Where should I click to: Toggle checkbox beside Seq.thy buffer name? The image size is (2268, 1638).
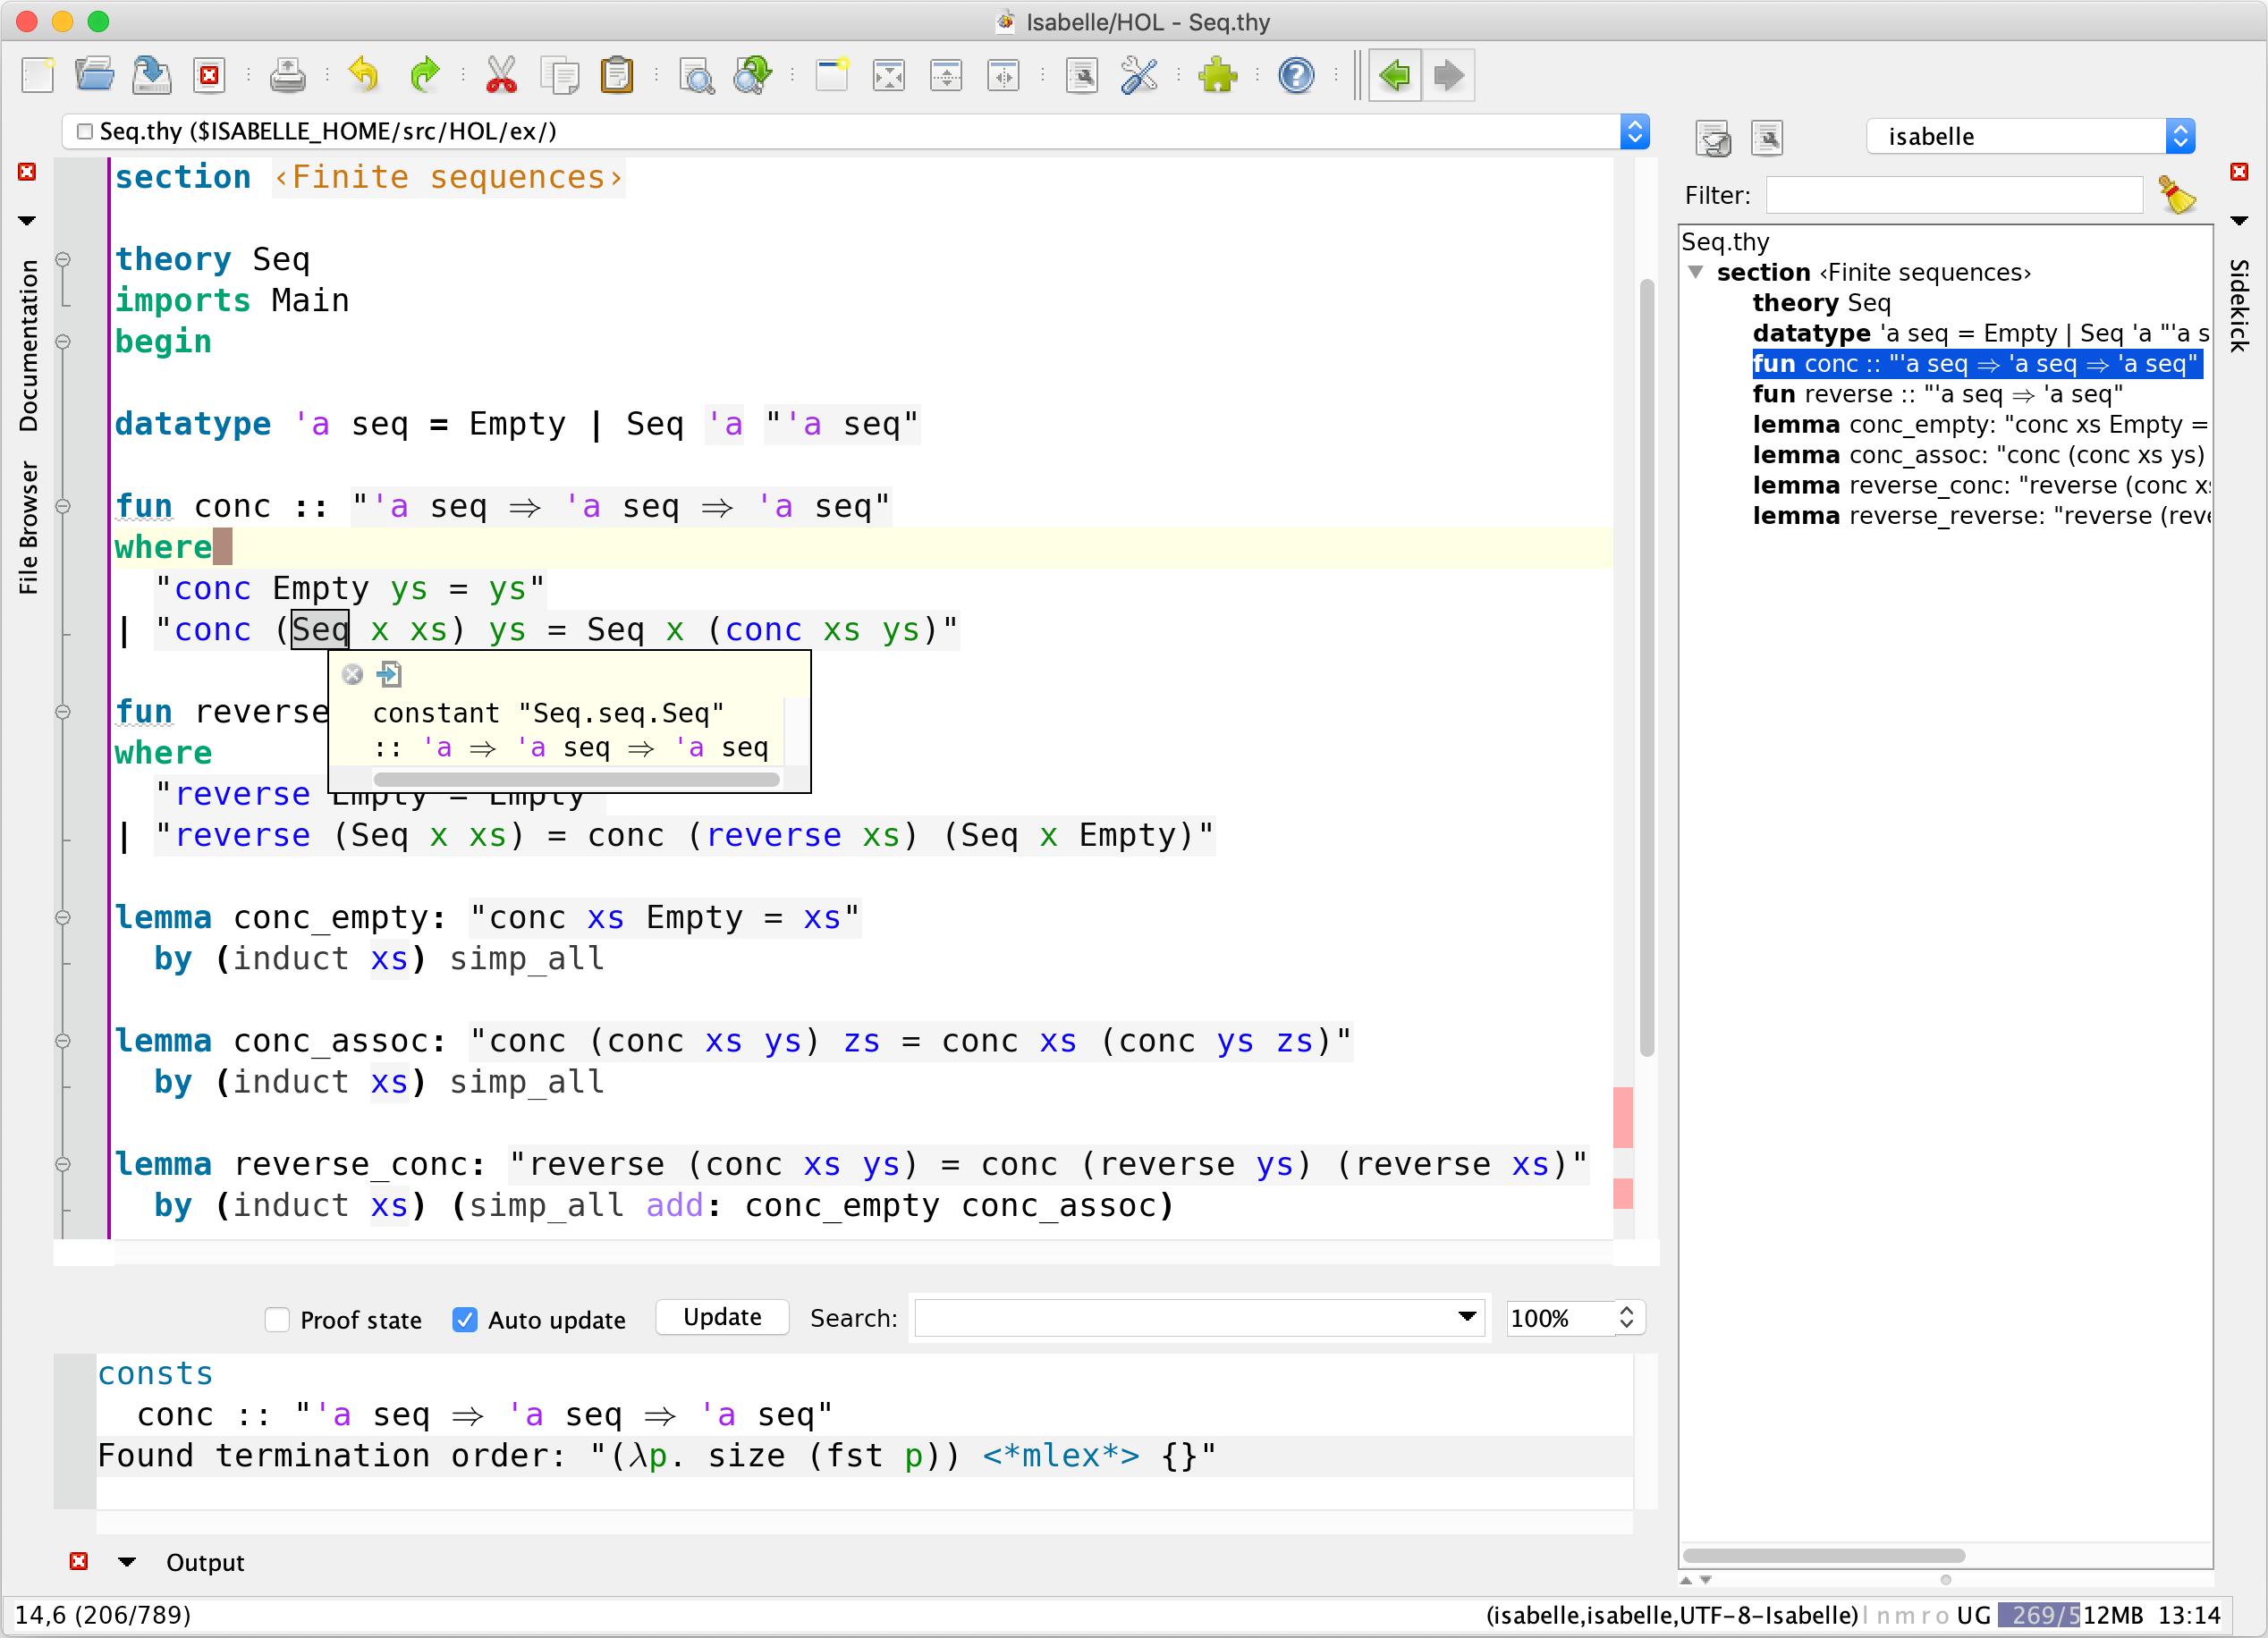click(85, 131)
